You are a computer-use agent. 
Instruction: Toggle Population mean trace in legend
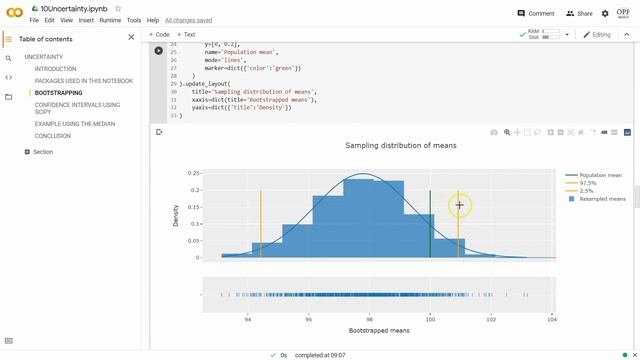click(x=593, y=175)
